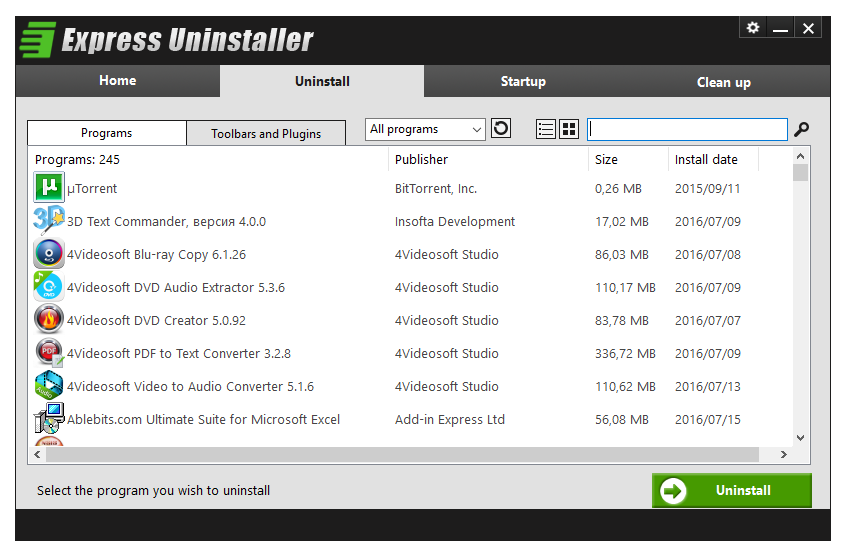This screenshot has width=862, height=549.
Task: Select the Uninstall tab
Action: pos(322,81)
